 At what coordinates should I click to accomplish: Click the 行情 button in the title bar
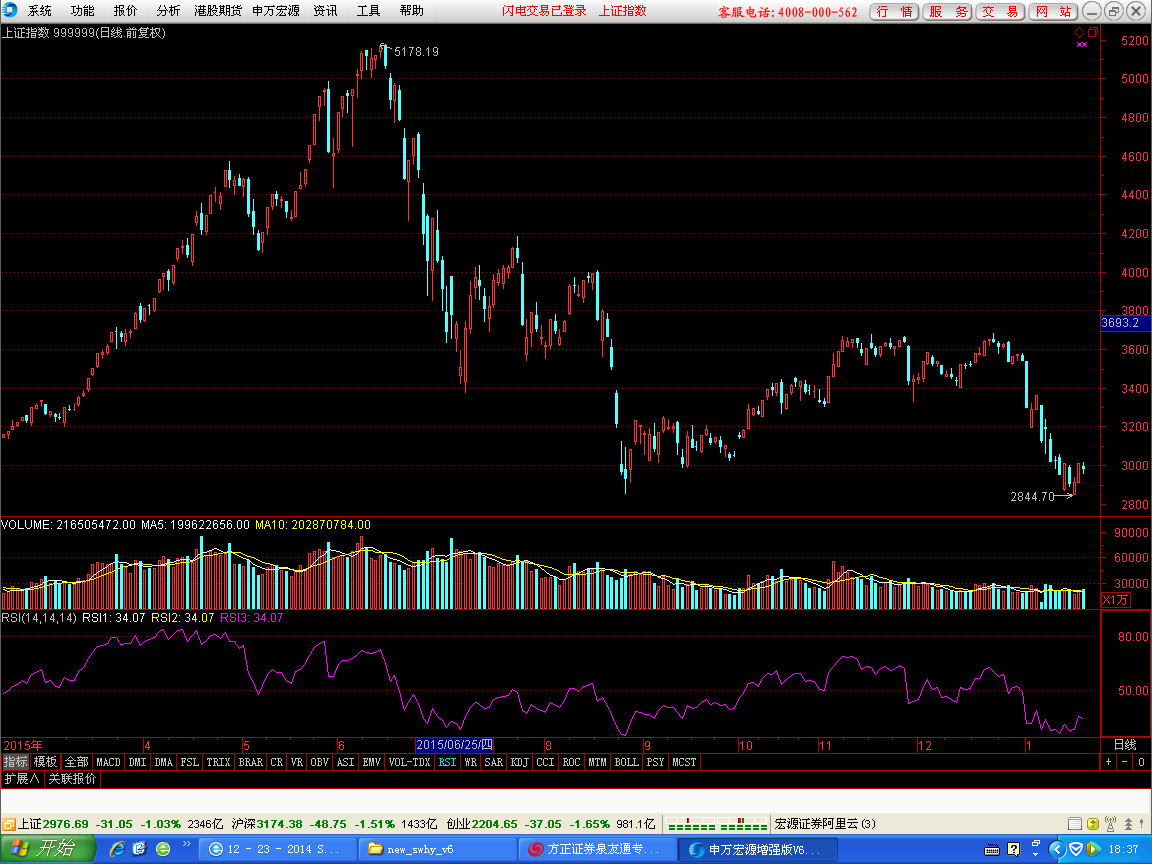tap(894, 11)
